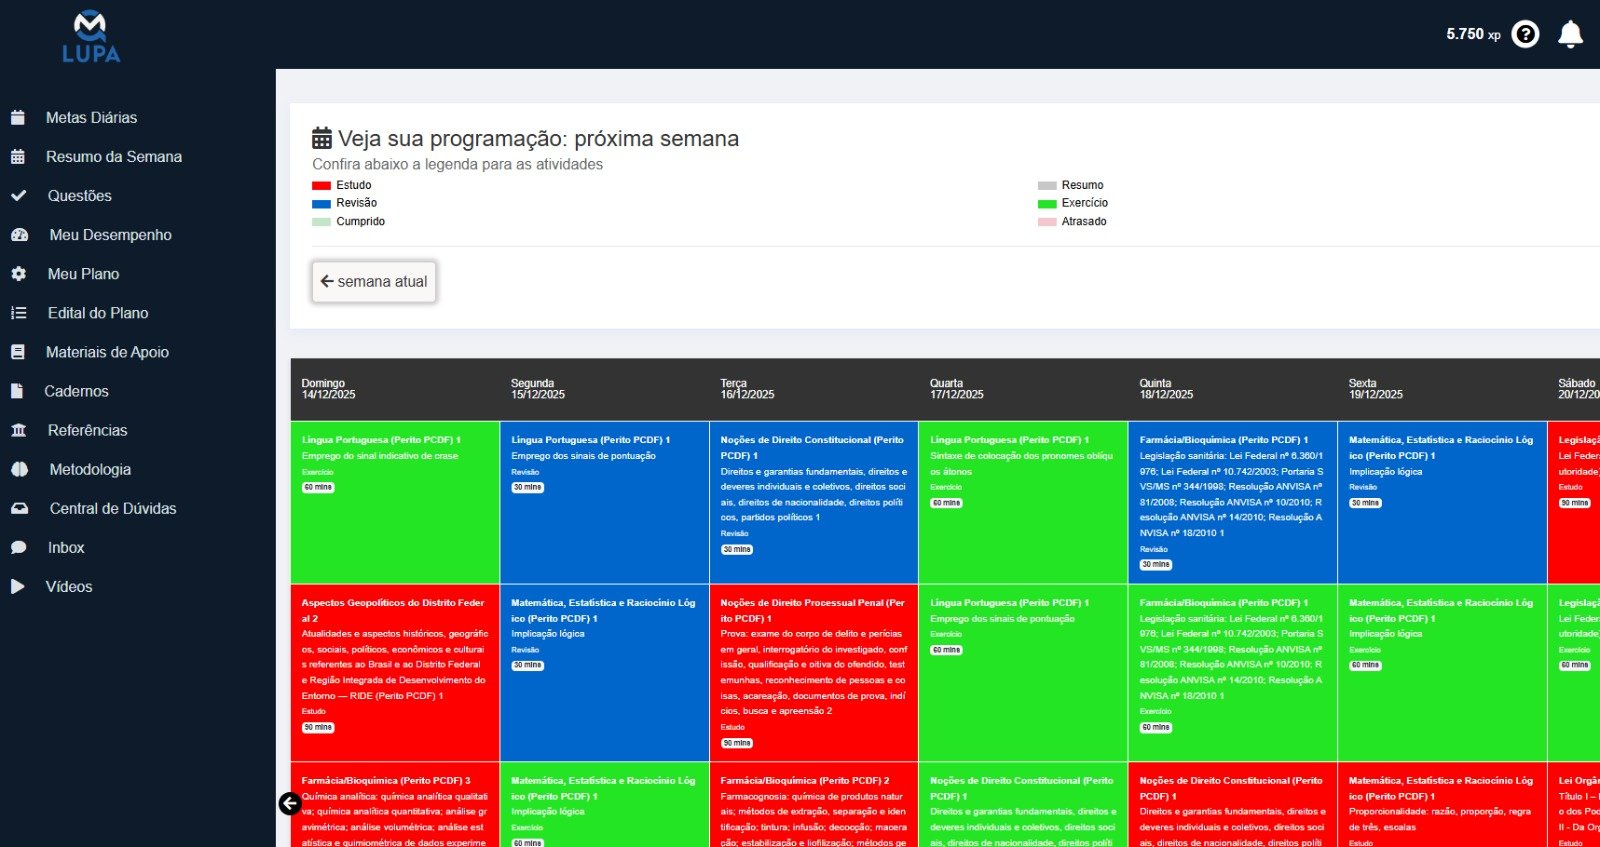Click the pink Atrasado legend swatch
Image resolution: width=1600 pixels, height=847 pixels.
[1047, 222]
